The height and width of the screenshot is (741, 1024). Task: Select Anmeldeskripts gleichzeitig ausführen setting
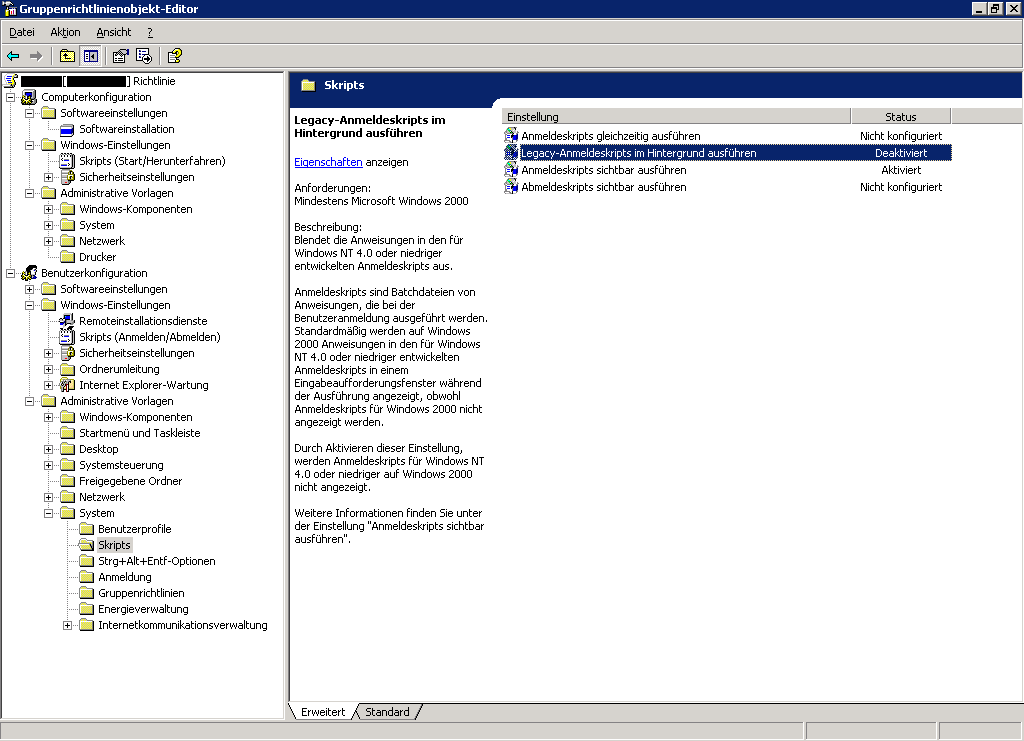pos(611,136)
